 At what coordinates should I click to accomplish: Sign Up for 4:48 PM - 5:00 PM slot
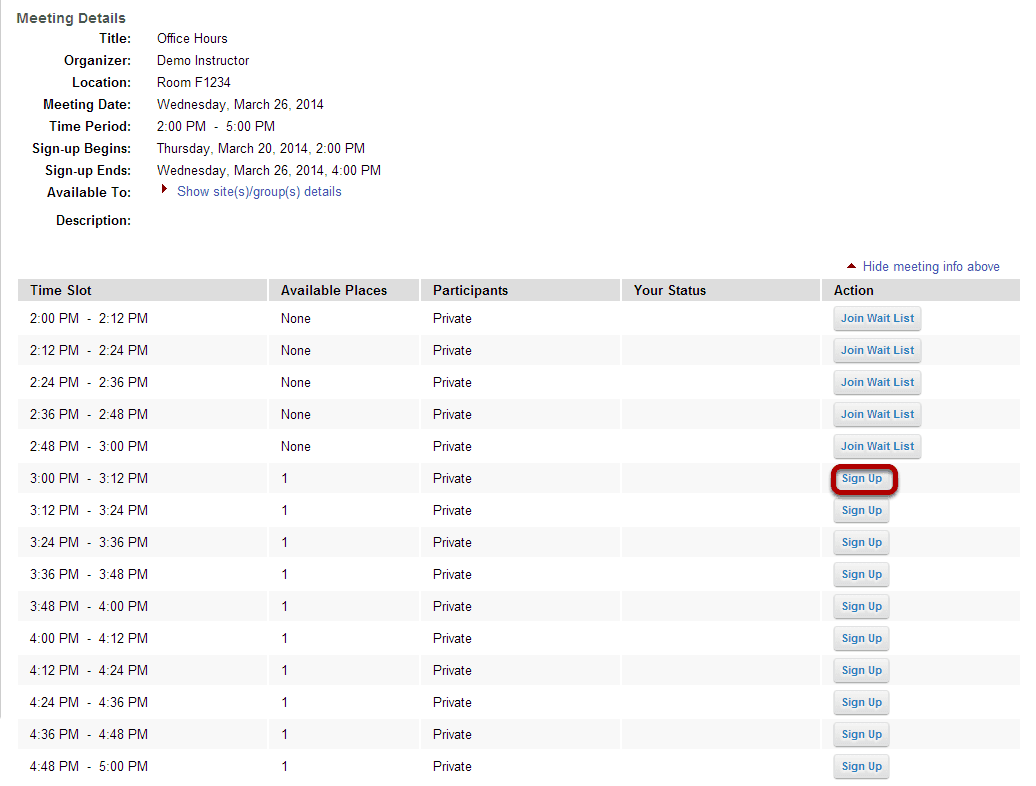tap(862, 767)
